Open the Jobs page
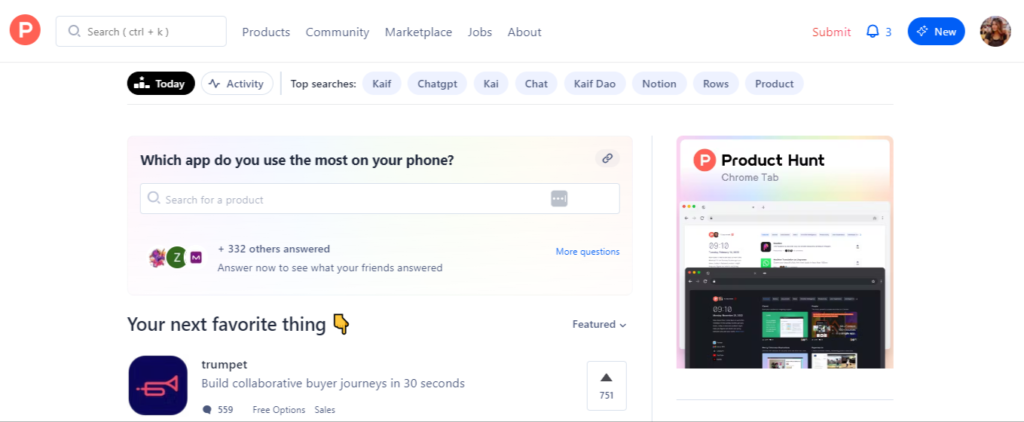1024x422 pixels. click(x=480, y=32)
